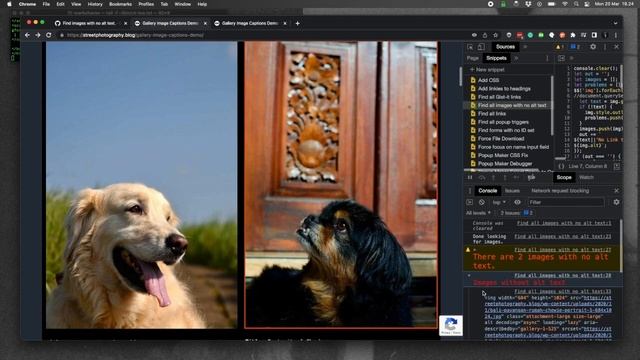The image size is (640, 360).
Task: Select the Scope debugger tab
Action: click(x=564, y=178)
